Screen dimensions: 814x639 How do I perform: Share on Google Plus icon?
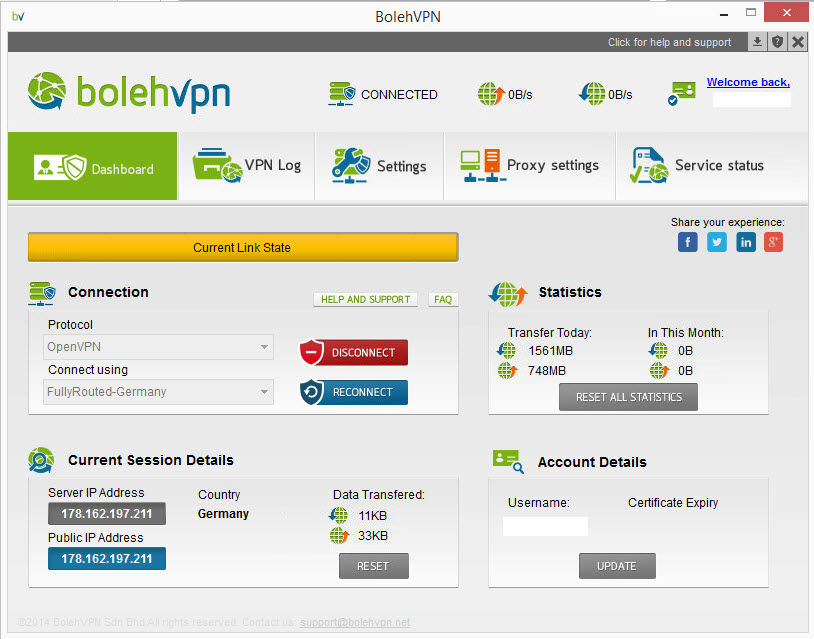[x=774, y=242]
